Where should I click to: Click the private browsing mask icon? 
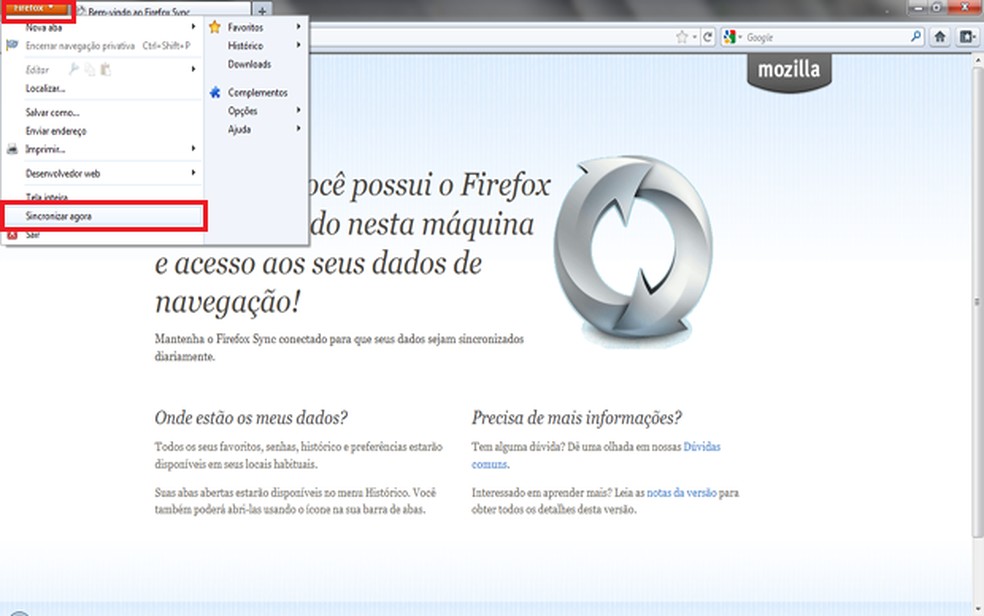pyautogui.click(x=12, y=45)
